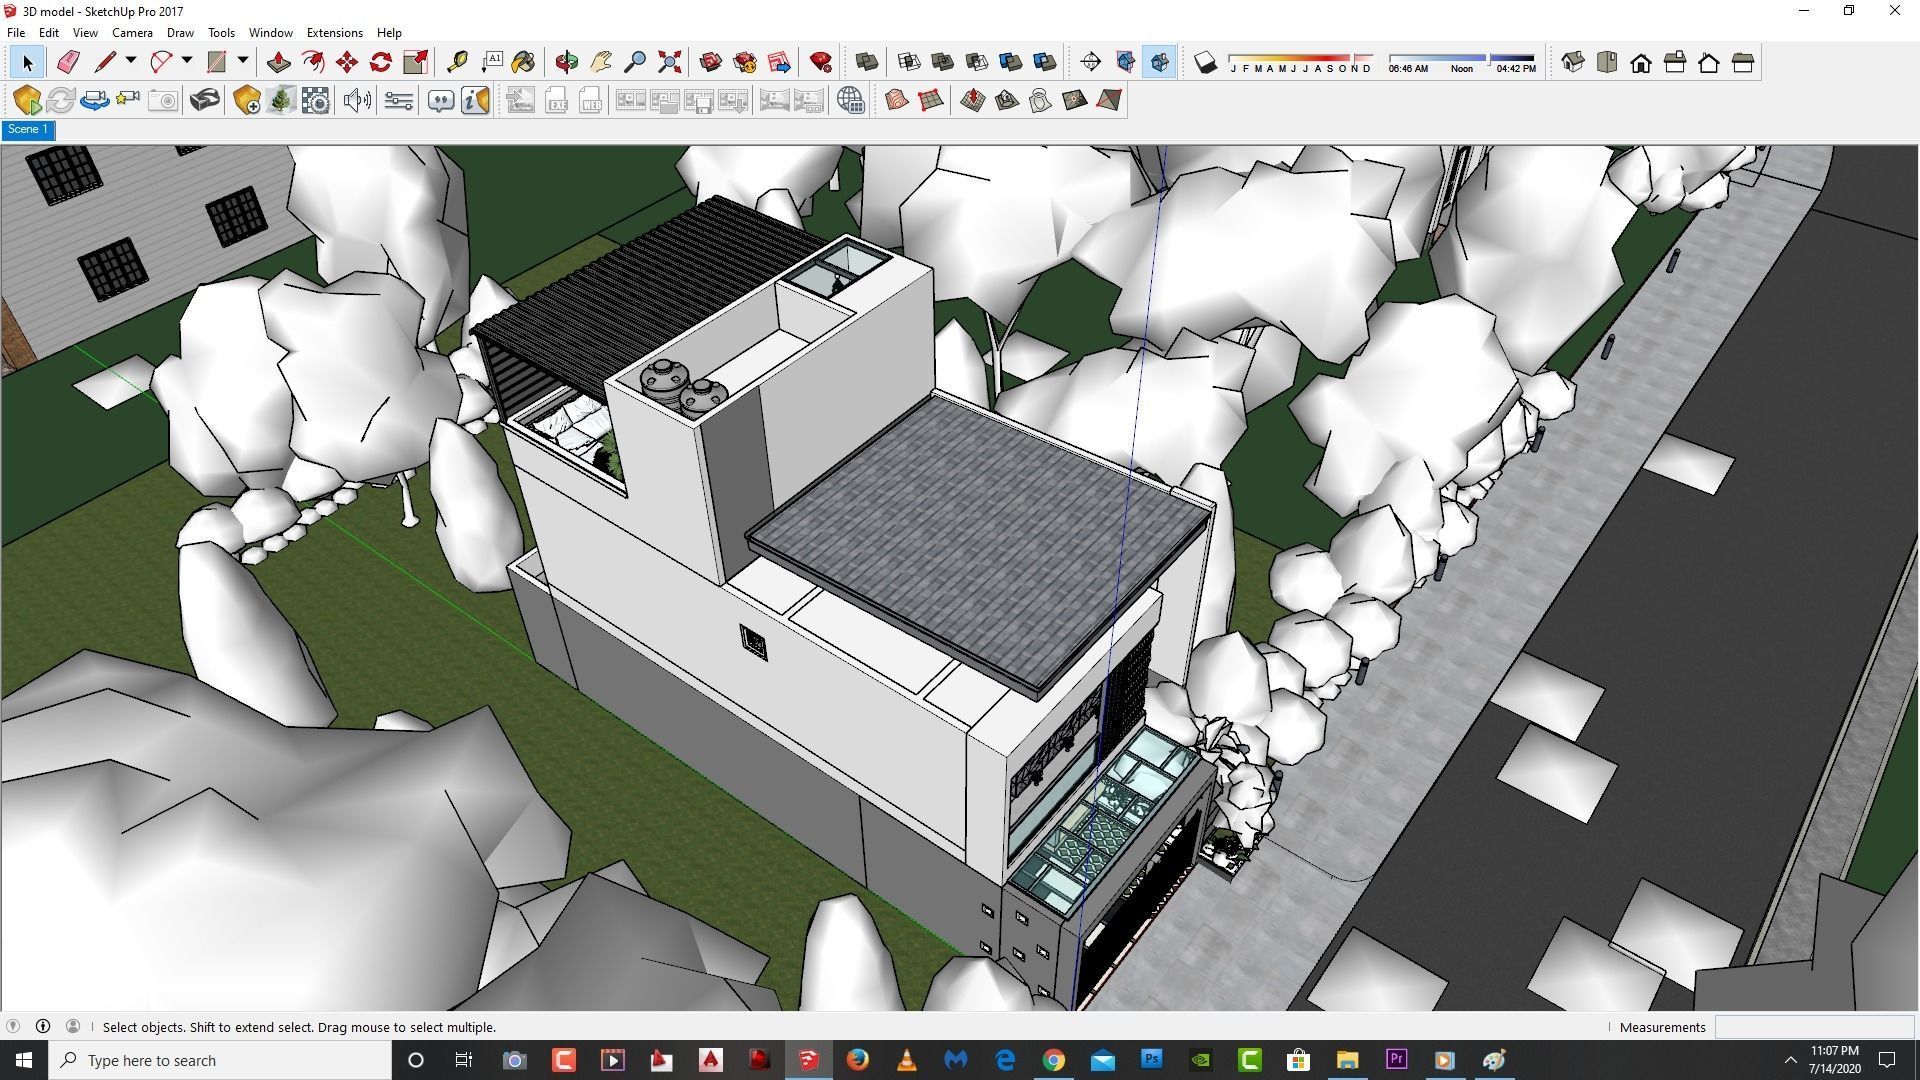Toggle Display Section Planes
Screen dimensions: 1920x1080
pos(1125,63)
